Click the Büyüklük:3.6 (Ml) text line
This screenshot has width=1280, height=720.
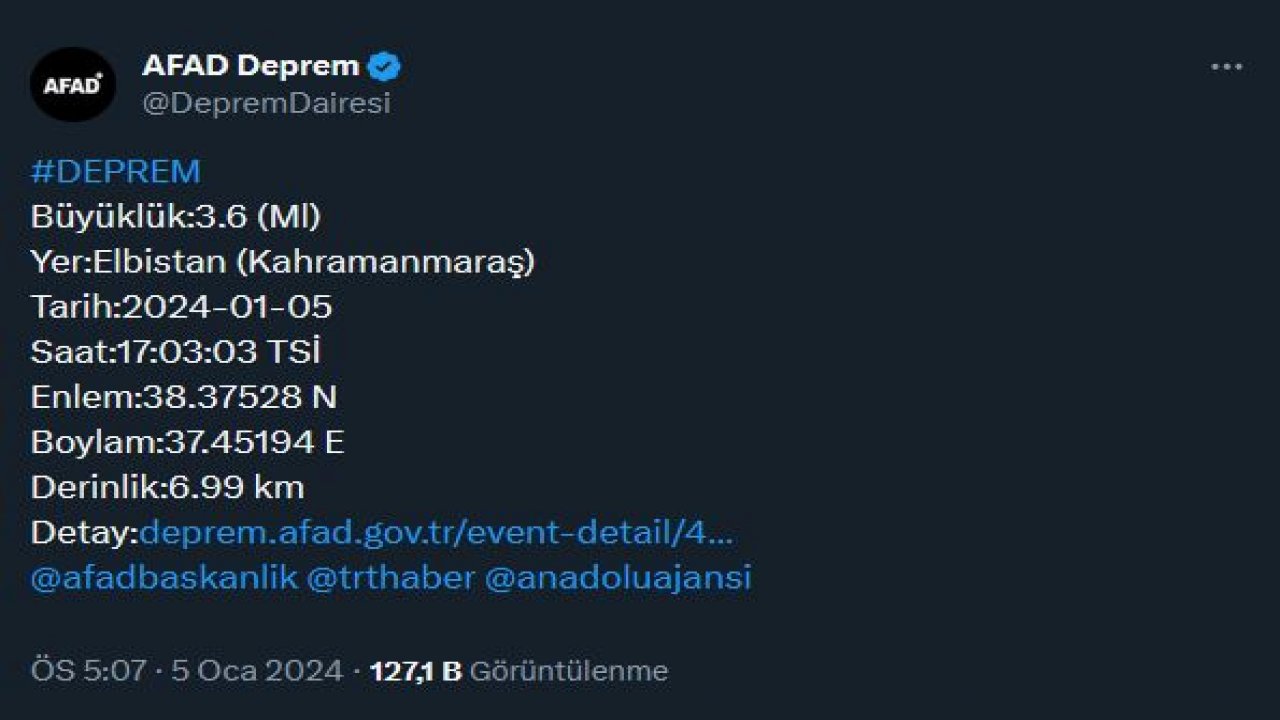click(176, 217)
